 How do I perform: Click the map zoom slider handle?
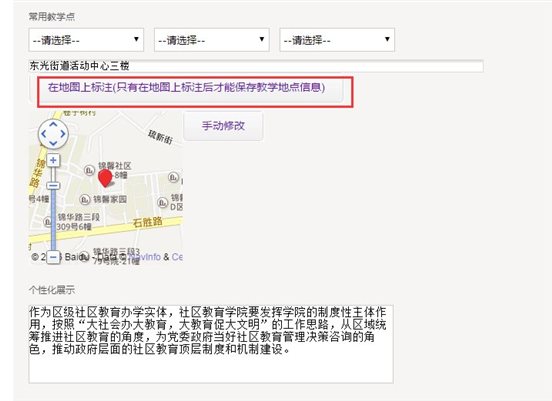(x=54, y=186)
